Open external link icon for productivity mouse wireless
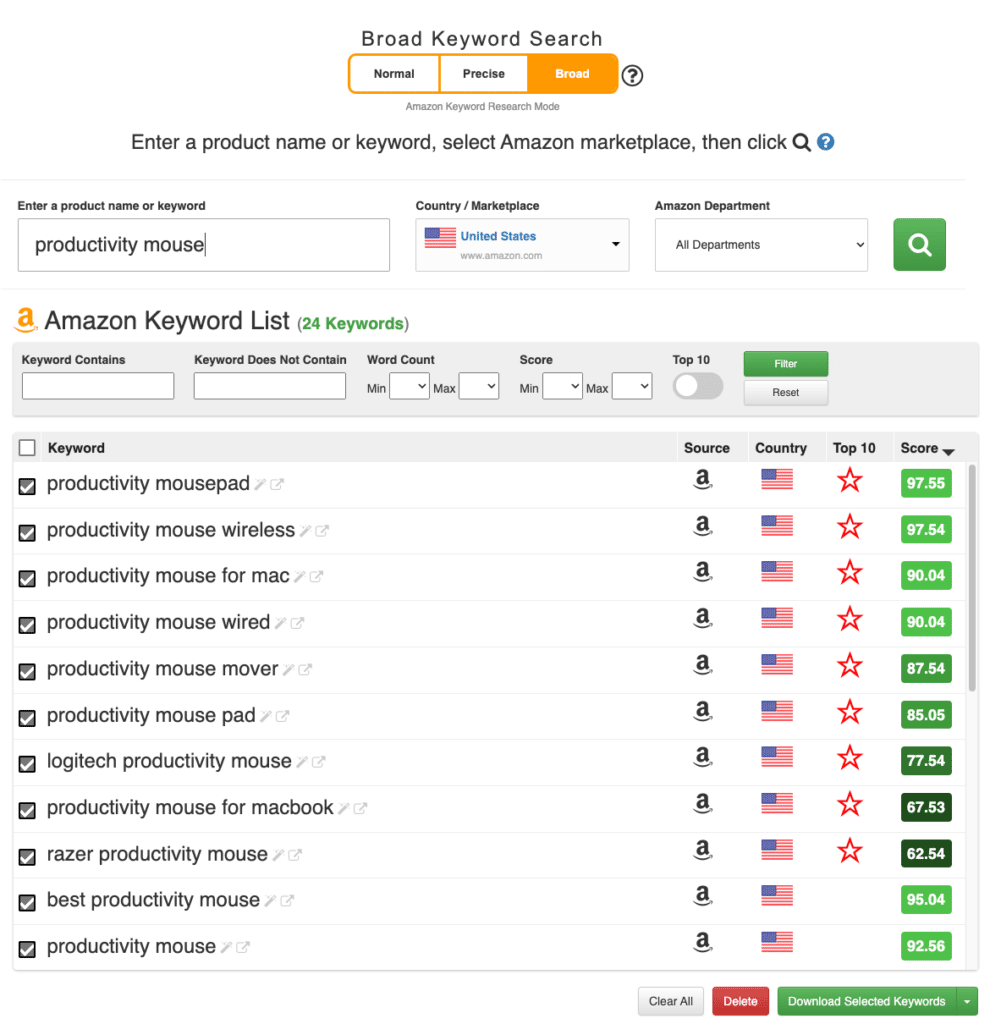Viewport: 990px width, 1024px height. [321, 531]
